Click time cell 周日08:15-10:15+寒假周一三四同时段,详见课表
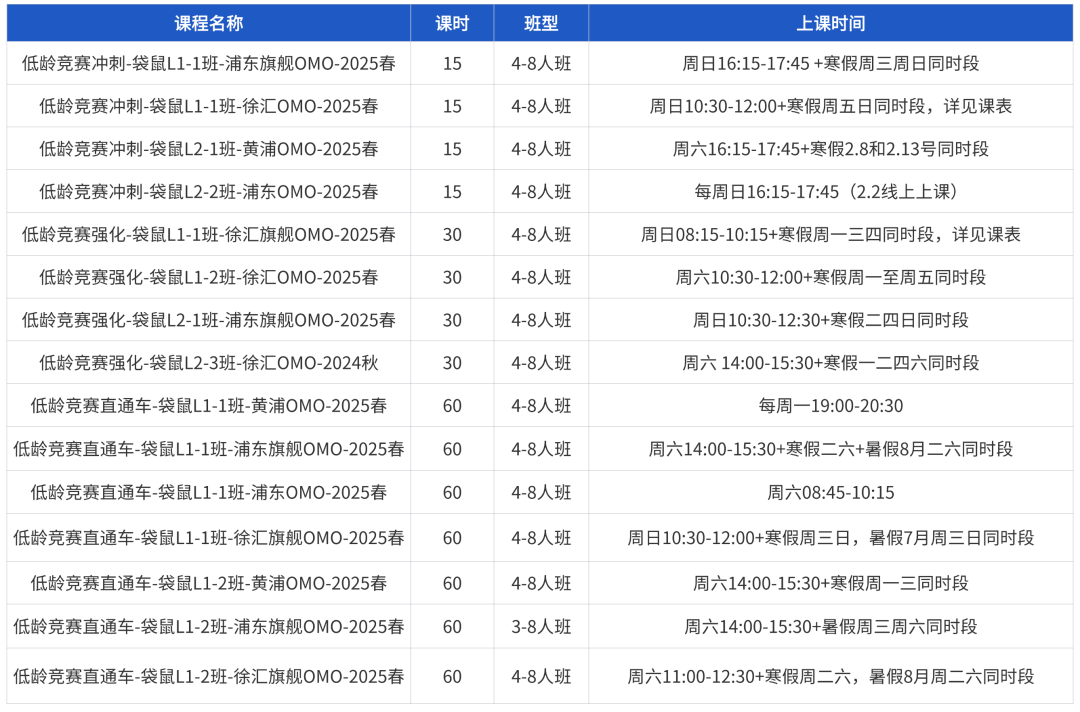Screen dimensions: 1080x712 pos(831,234)
